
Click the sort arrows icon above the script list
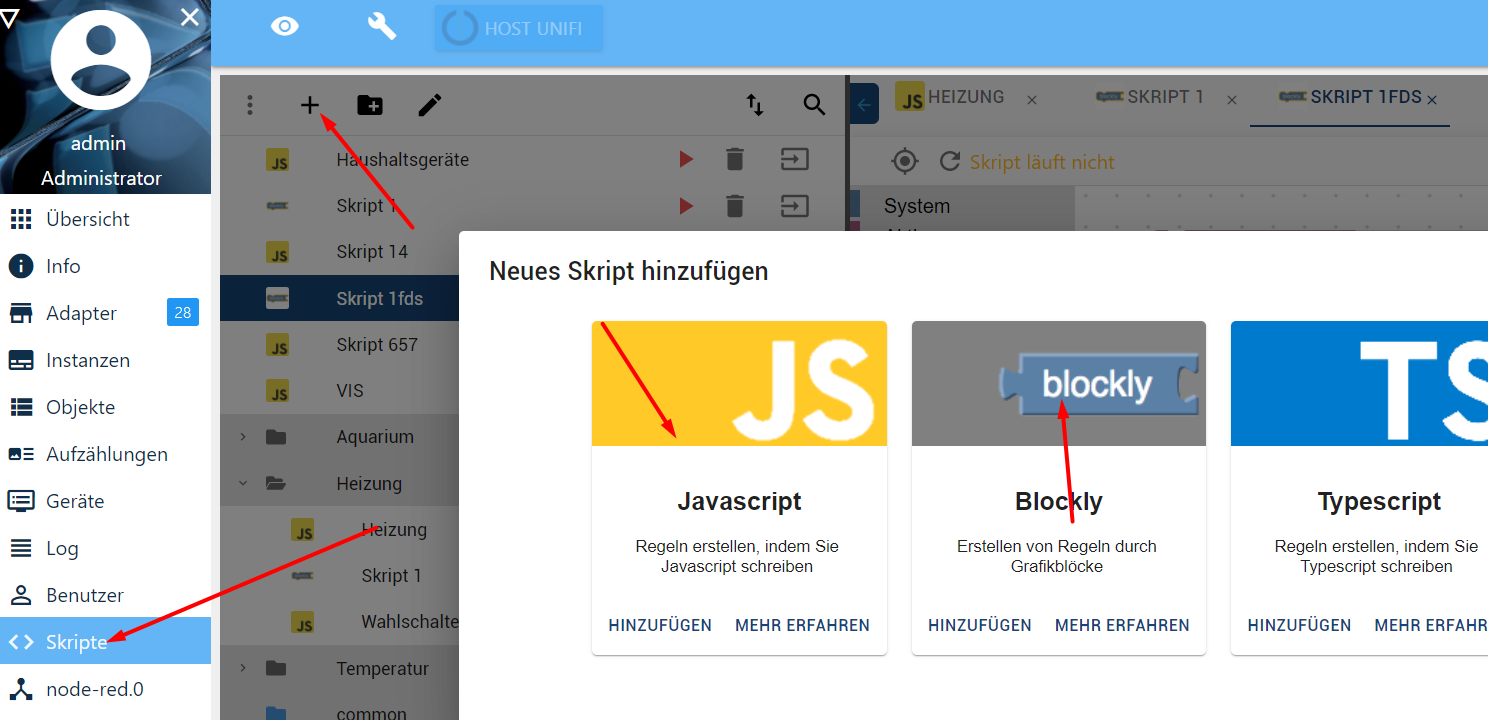click(x=755, y=105)
